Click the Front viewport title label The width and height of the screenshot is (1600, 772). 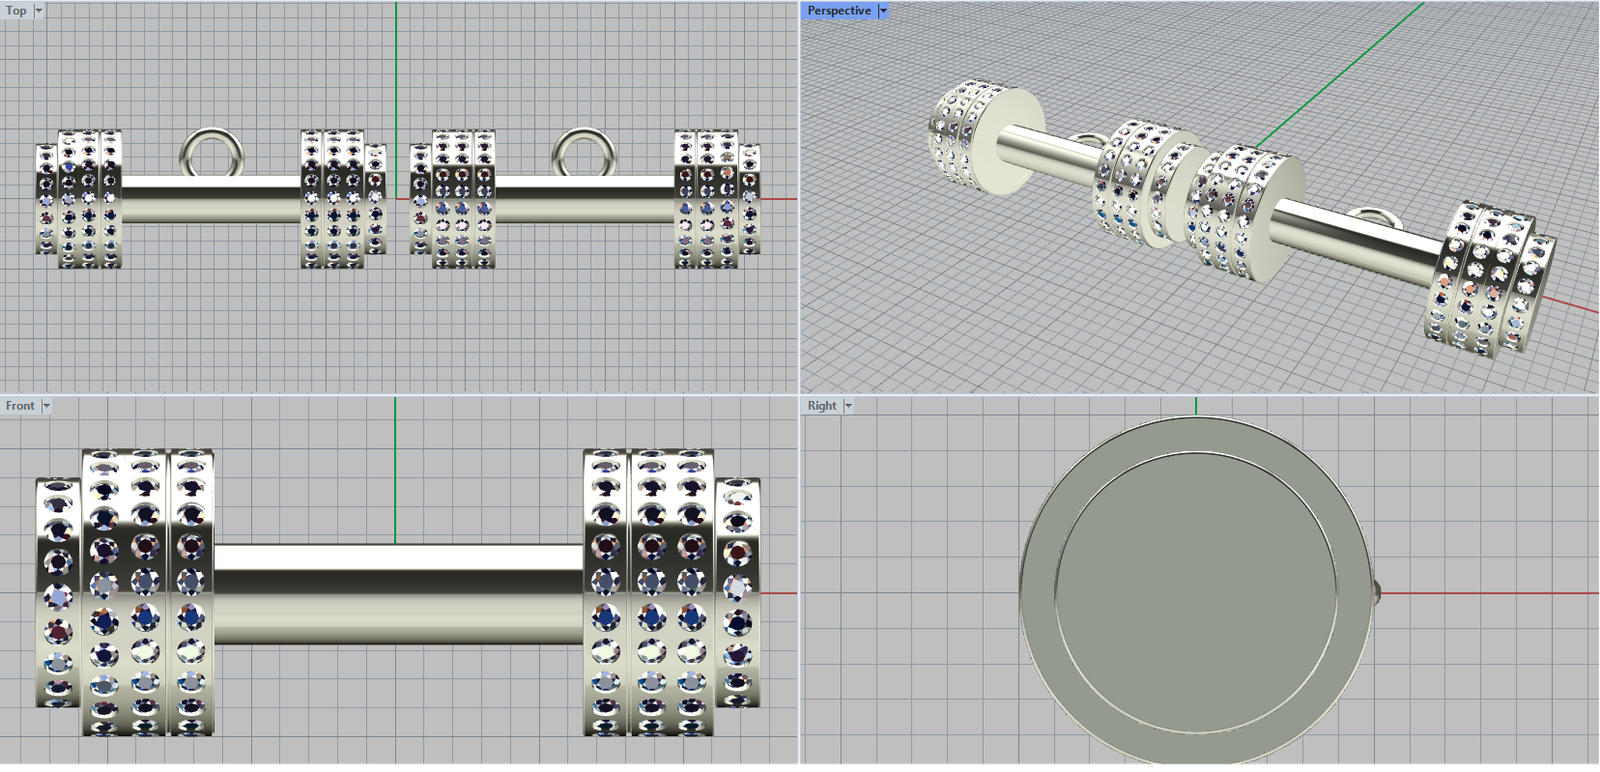pyautogui.click(x=19, y=406)
